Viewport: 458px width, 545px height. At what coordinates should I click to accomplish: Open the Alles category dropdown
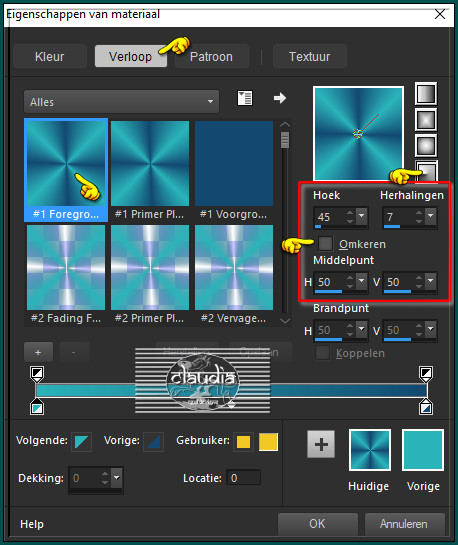[x=122, y=102]
